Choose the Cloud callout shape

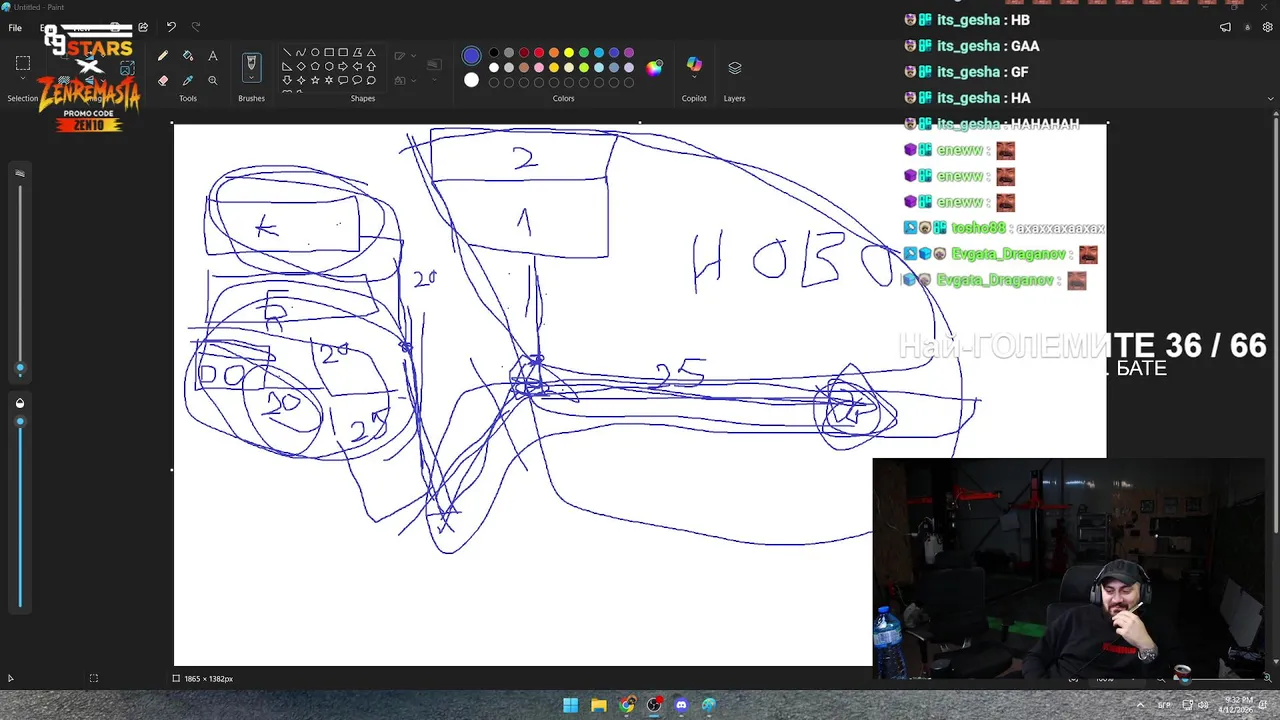[371, 80]
